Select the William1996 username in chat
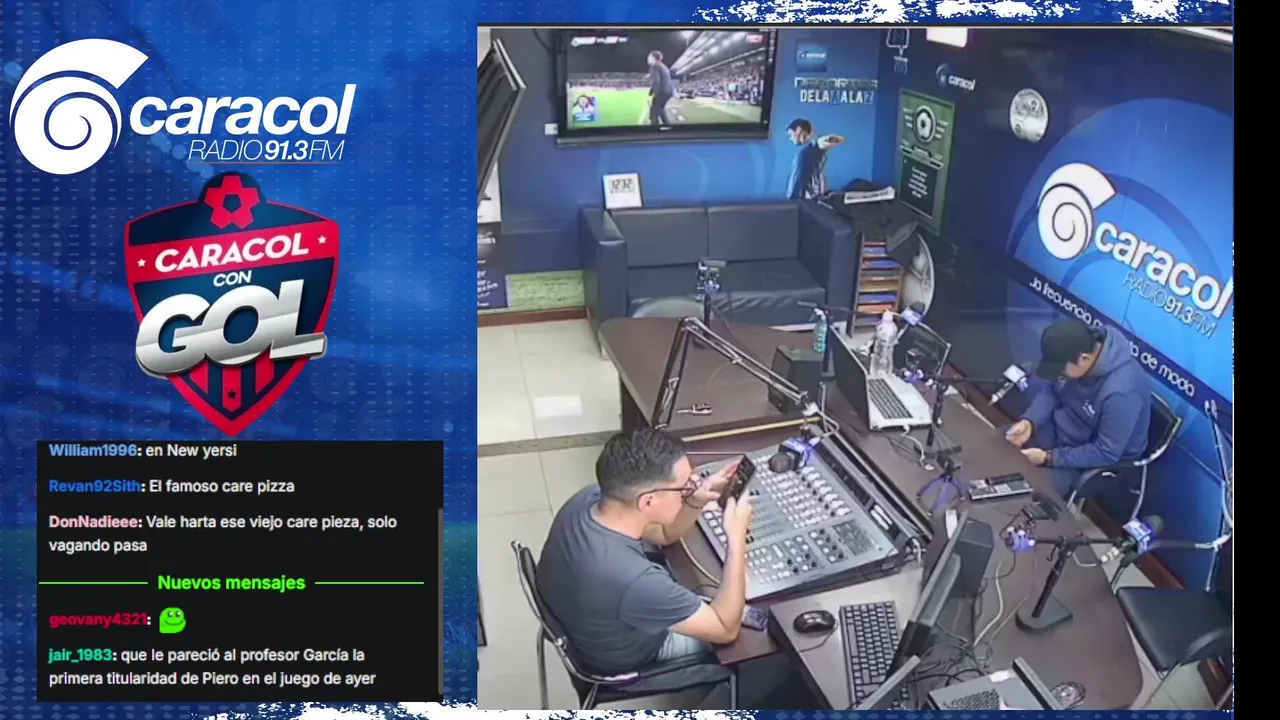This screenshot has height=720, width=1280. (93, 451)
